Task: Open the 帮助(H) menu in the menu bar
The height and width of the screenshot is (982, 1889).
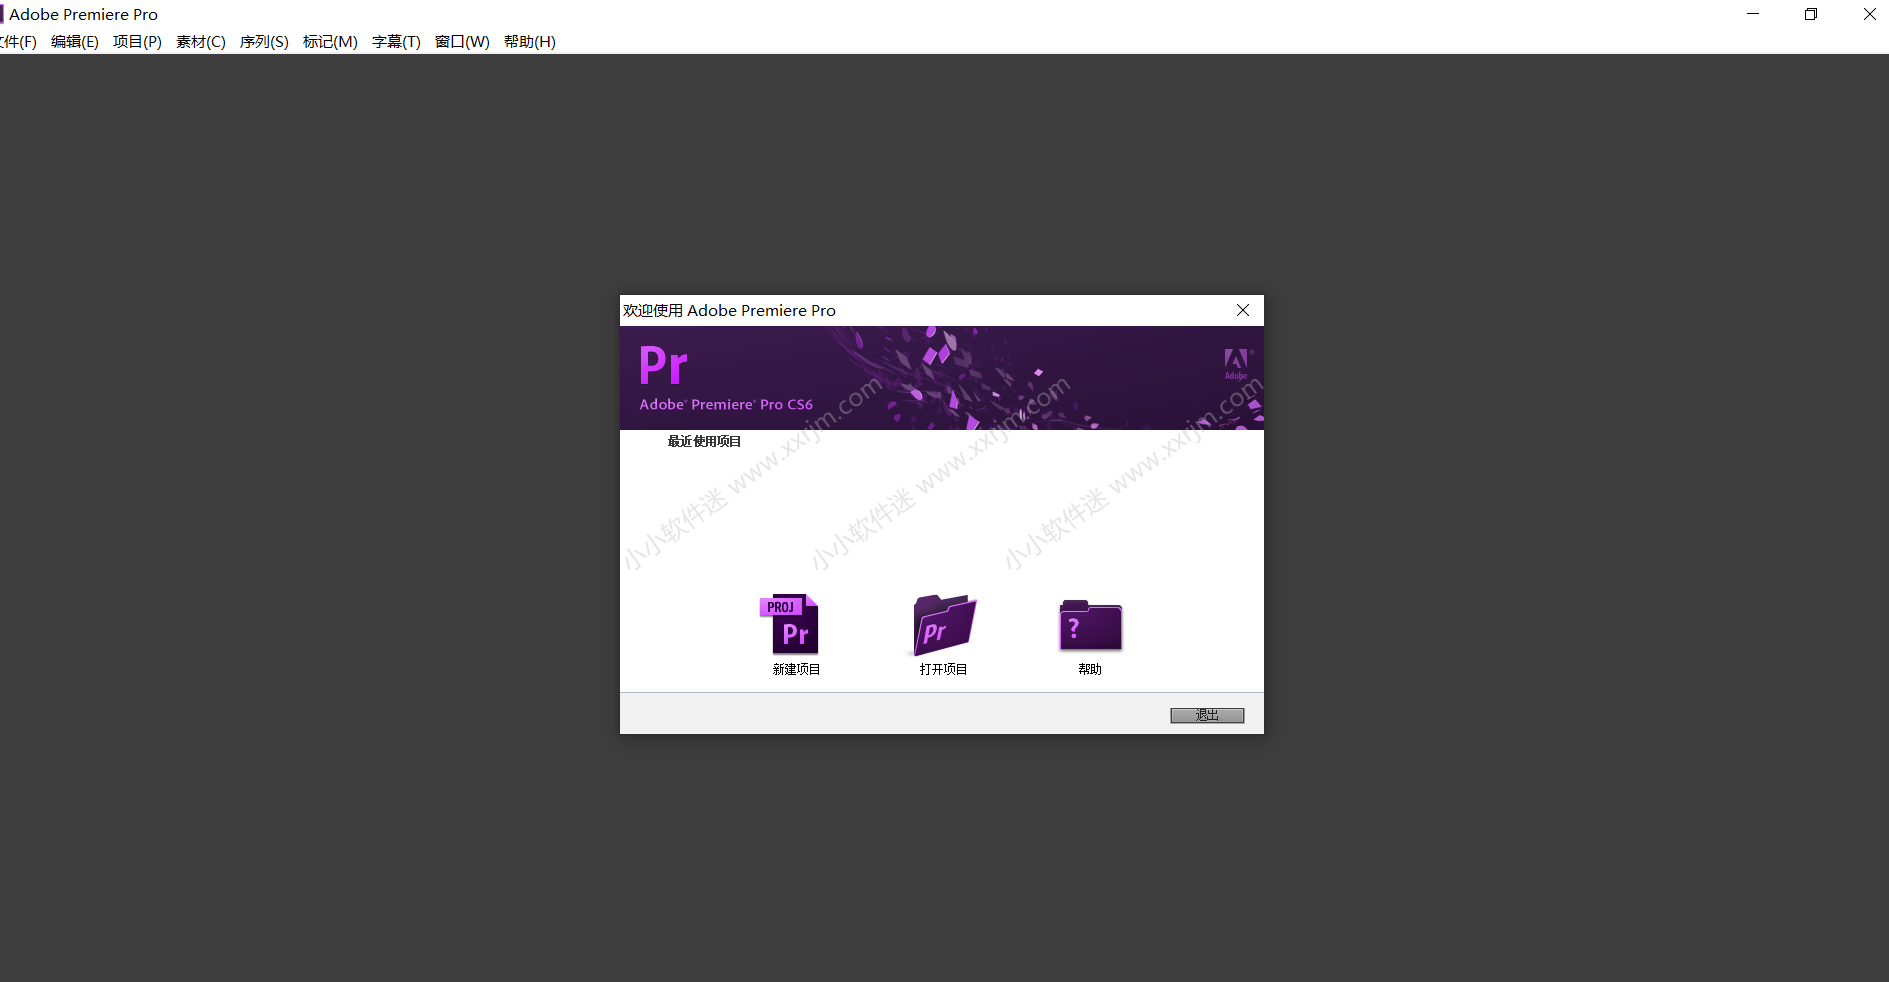Action: 530,41
